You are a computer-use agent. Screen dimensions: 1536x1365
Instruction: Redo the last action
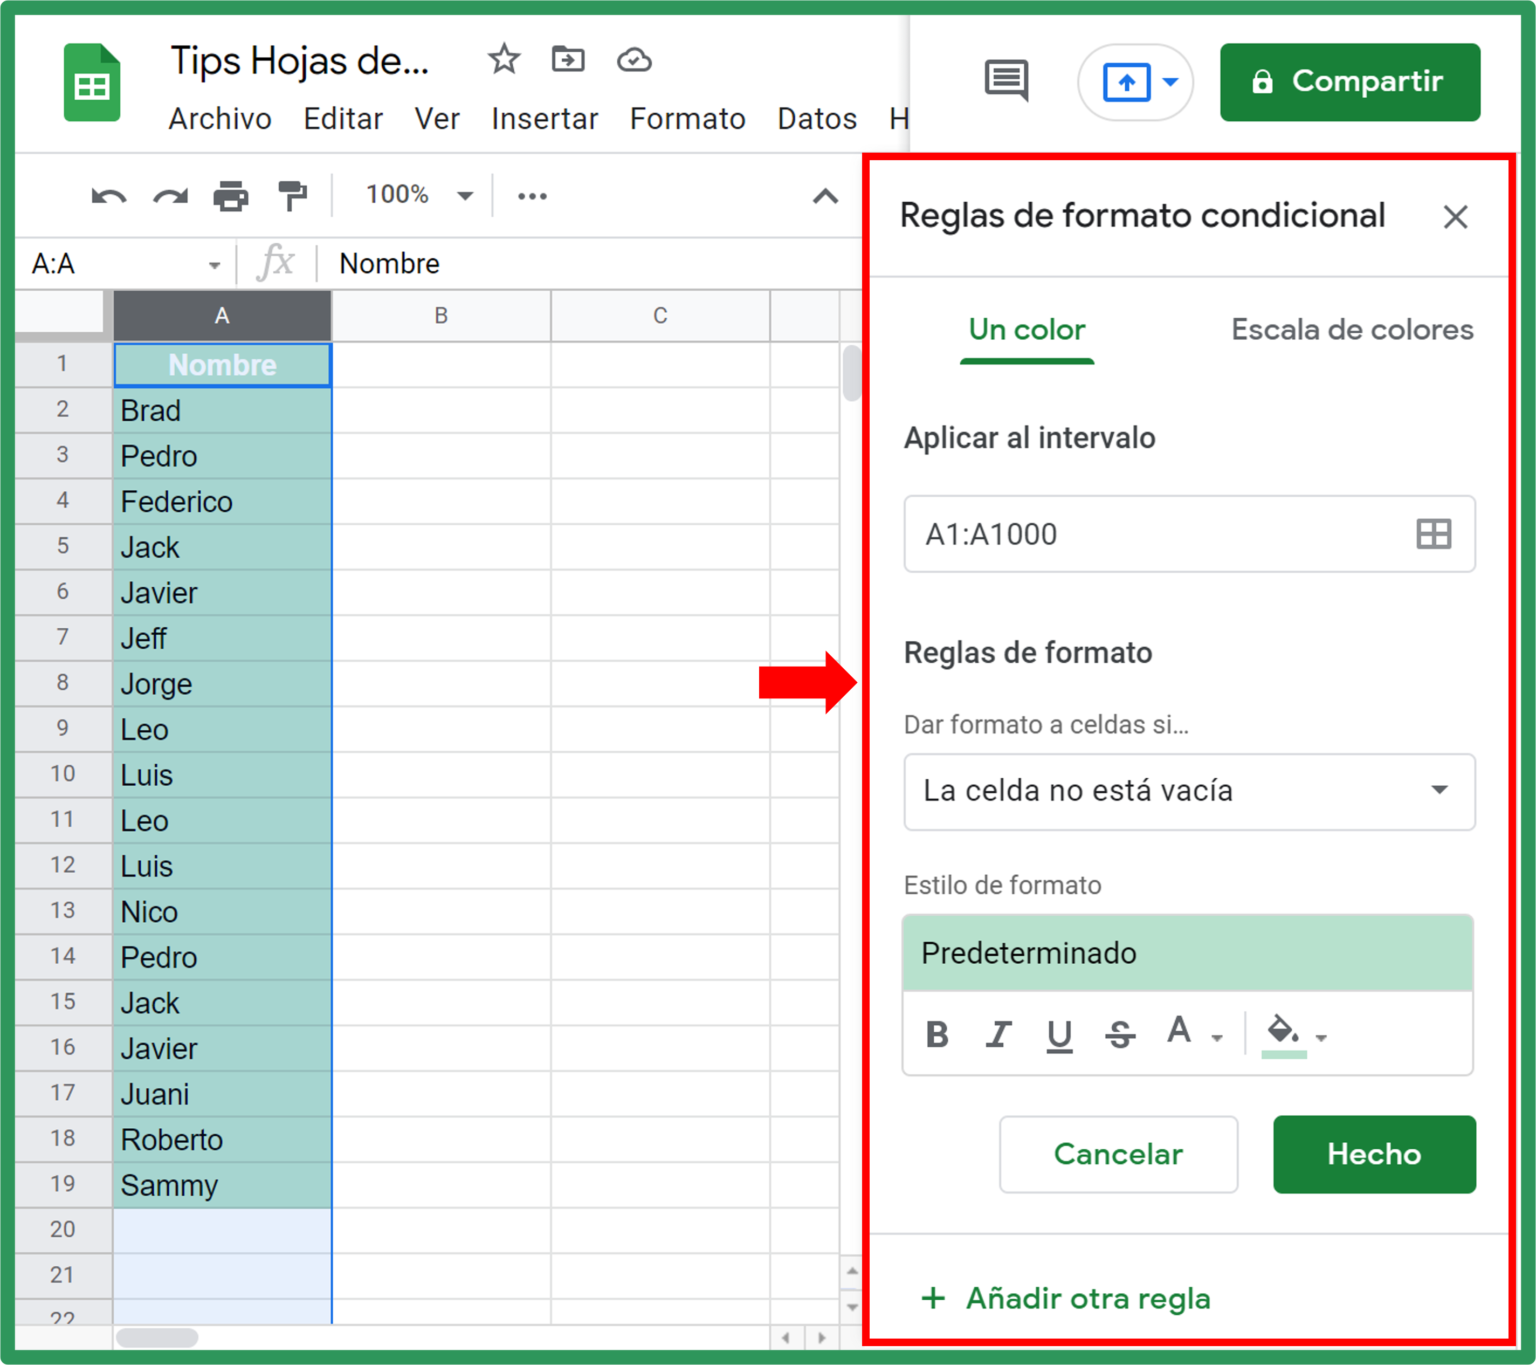(x=171, y=196)
